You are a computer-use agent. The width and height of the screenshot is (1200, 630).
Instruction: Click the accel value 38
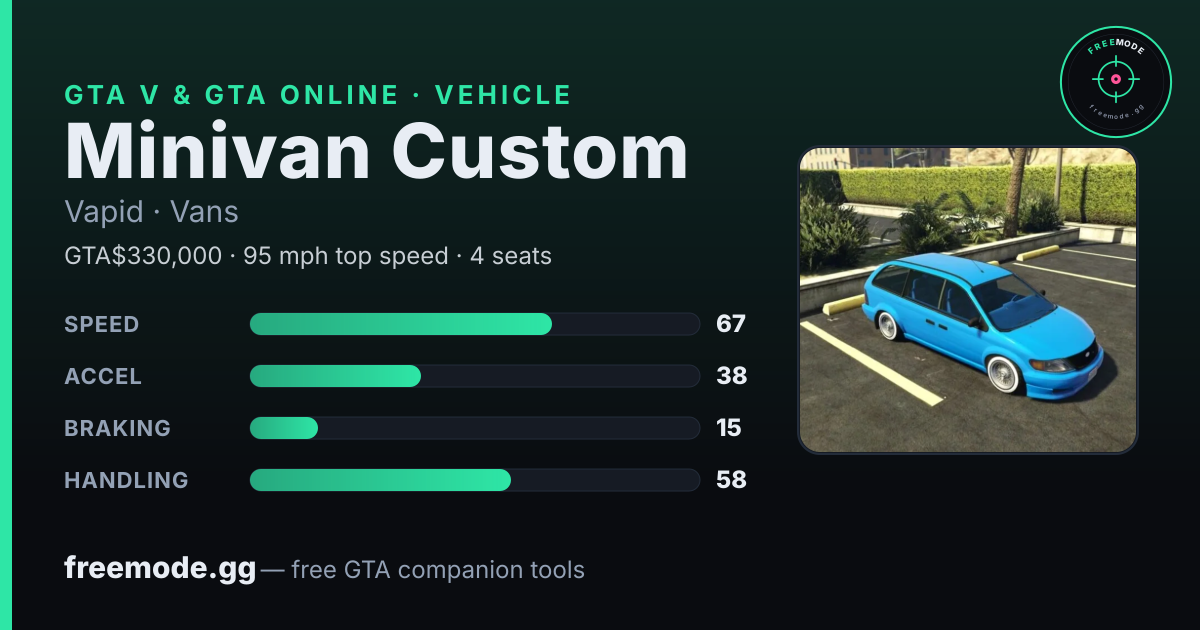coord(731,376)
